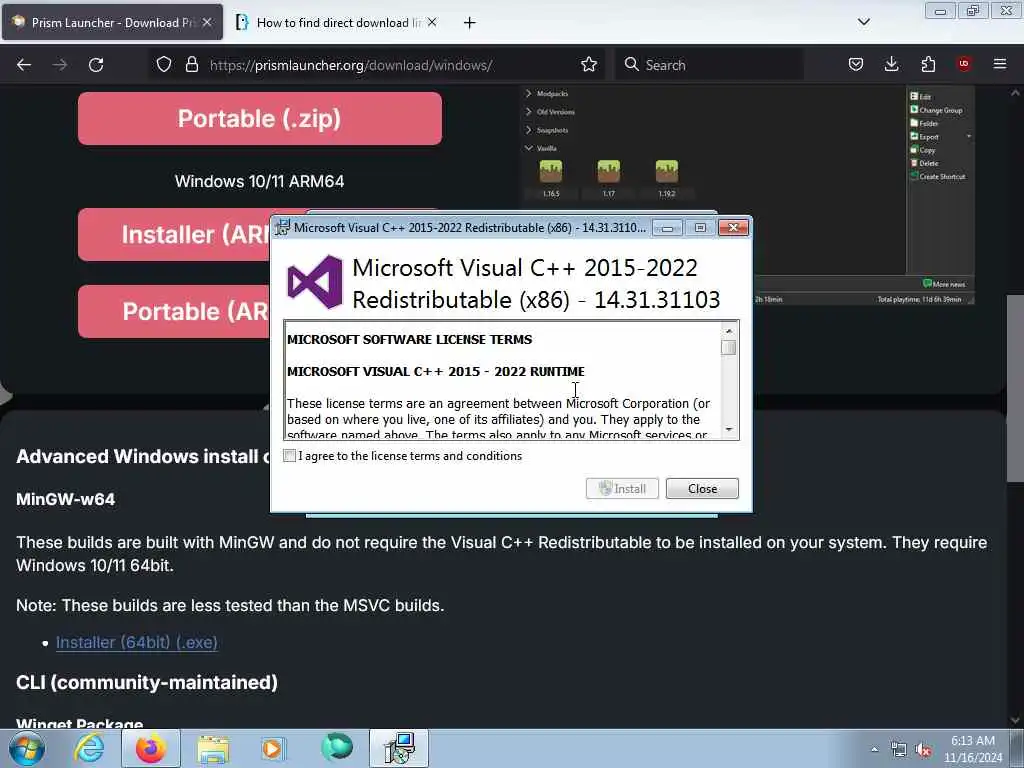Open a new browser tab

pos(470,23)
